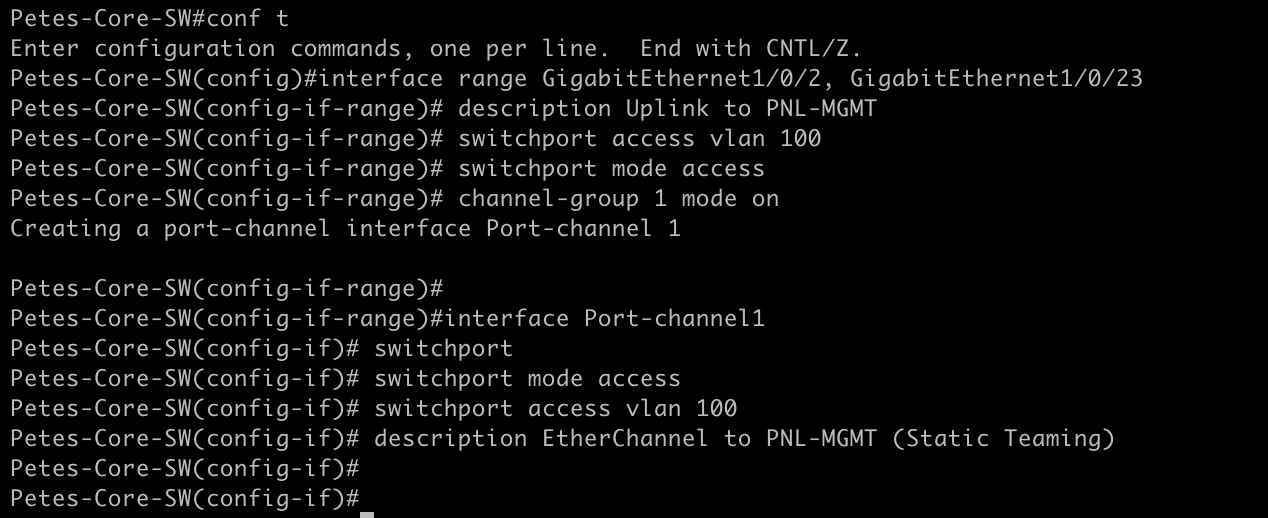Image resolution: width=1268 pixels, height=518 pixels.
Task: Click 'switchport access vlan 100' under the Port-channel1 interface
Action: click(x=555, y=408)
